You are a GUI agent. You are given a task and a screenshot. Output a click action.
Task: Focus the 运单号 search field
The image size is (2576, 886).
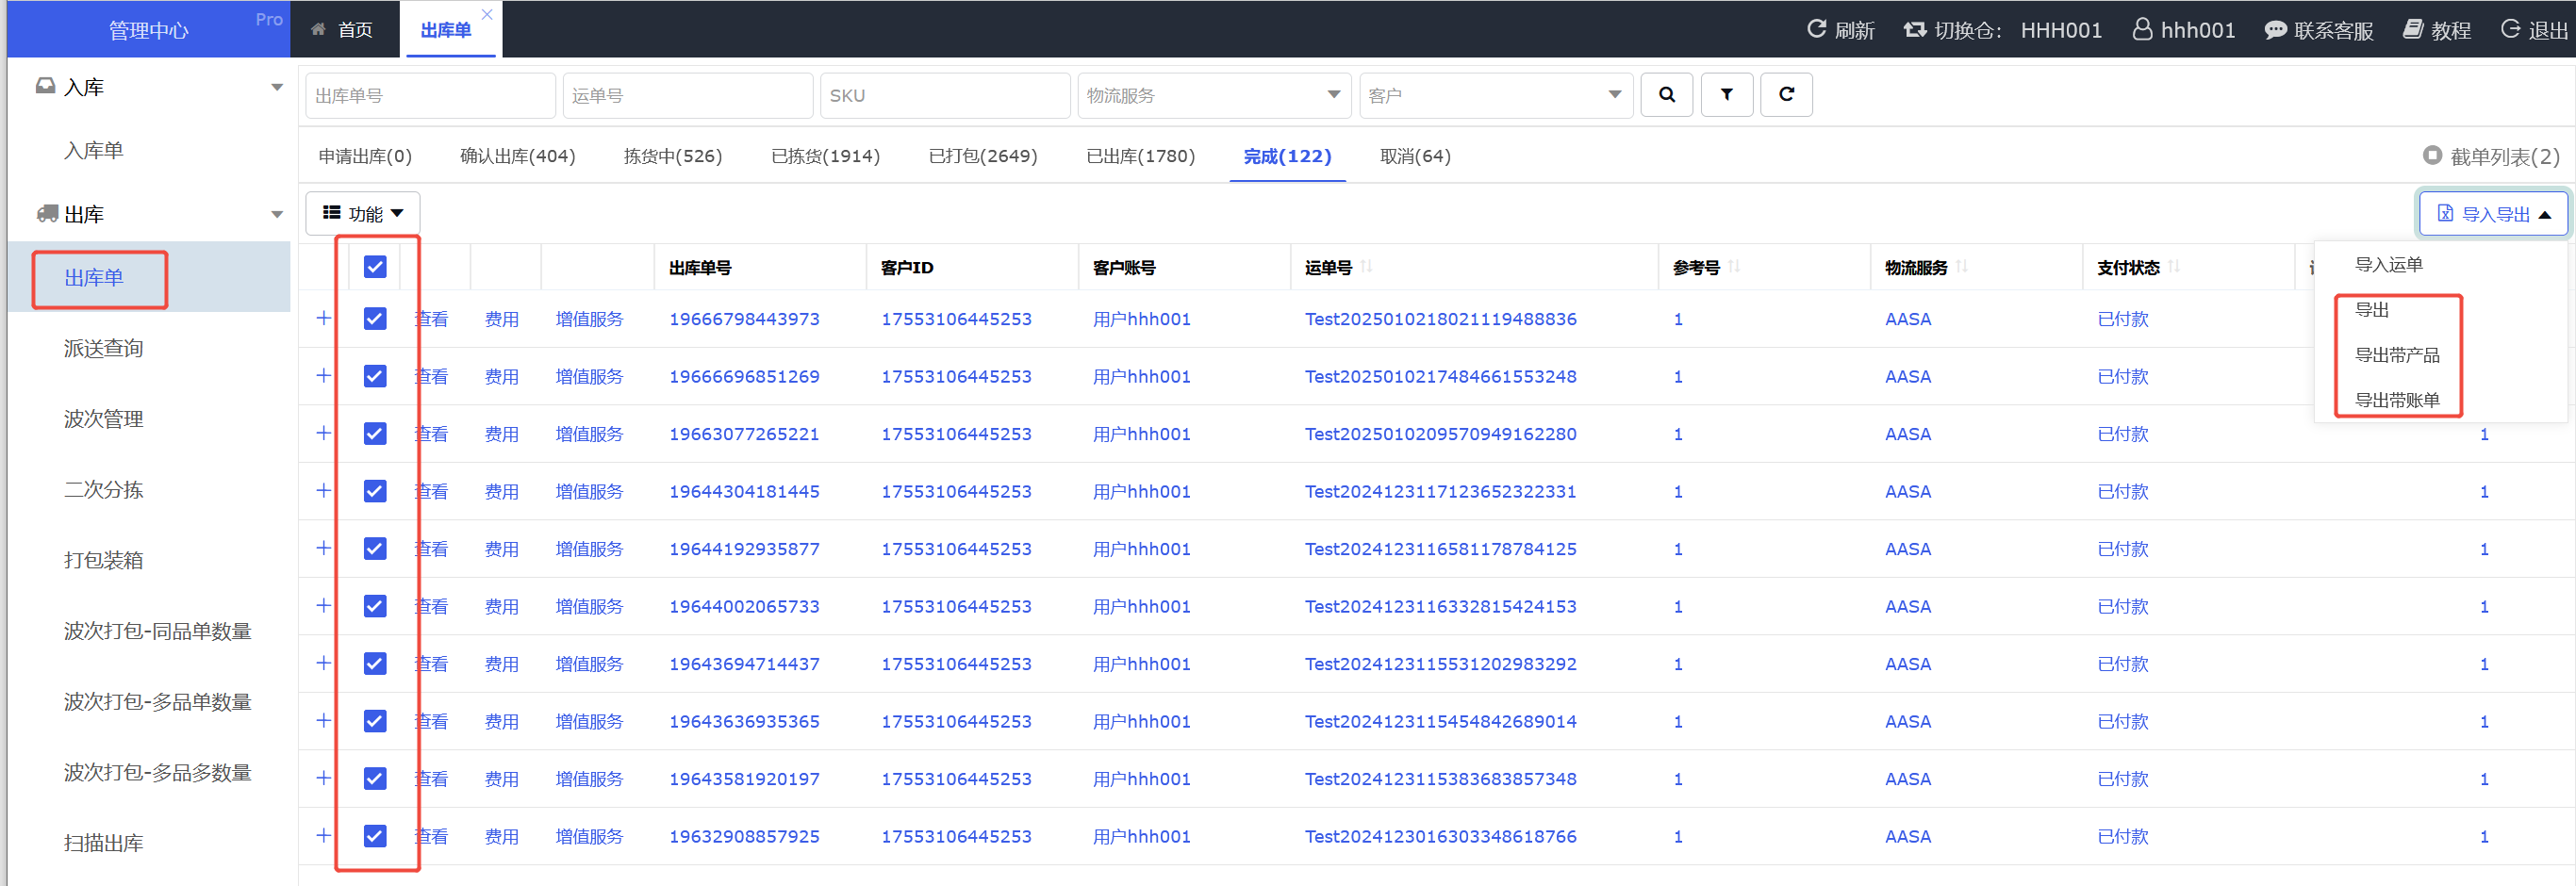click(687, 95)
